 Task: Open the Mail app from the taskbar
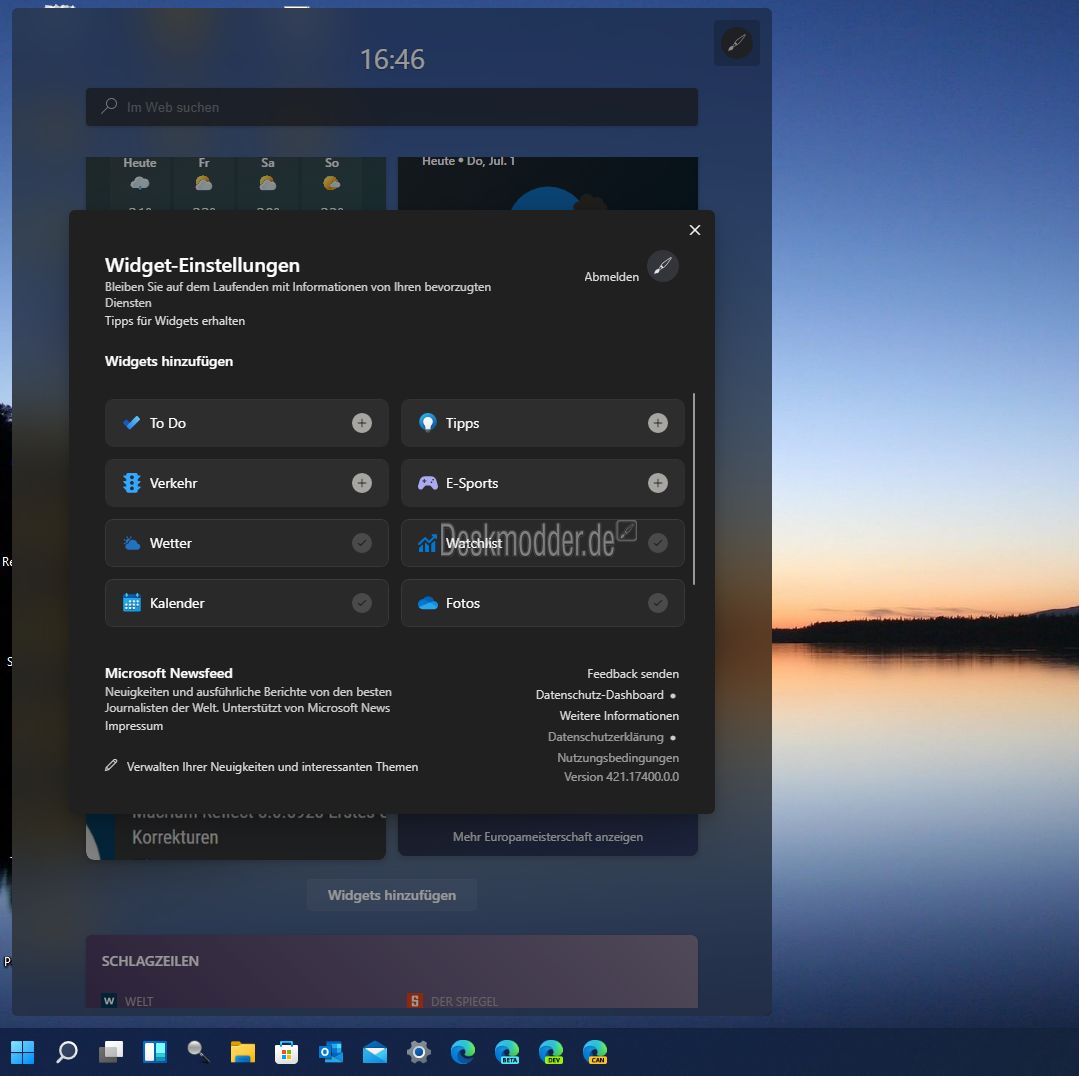374,1052
